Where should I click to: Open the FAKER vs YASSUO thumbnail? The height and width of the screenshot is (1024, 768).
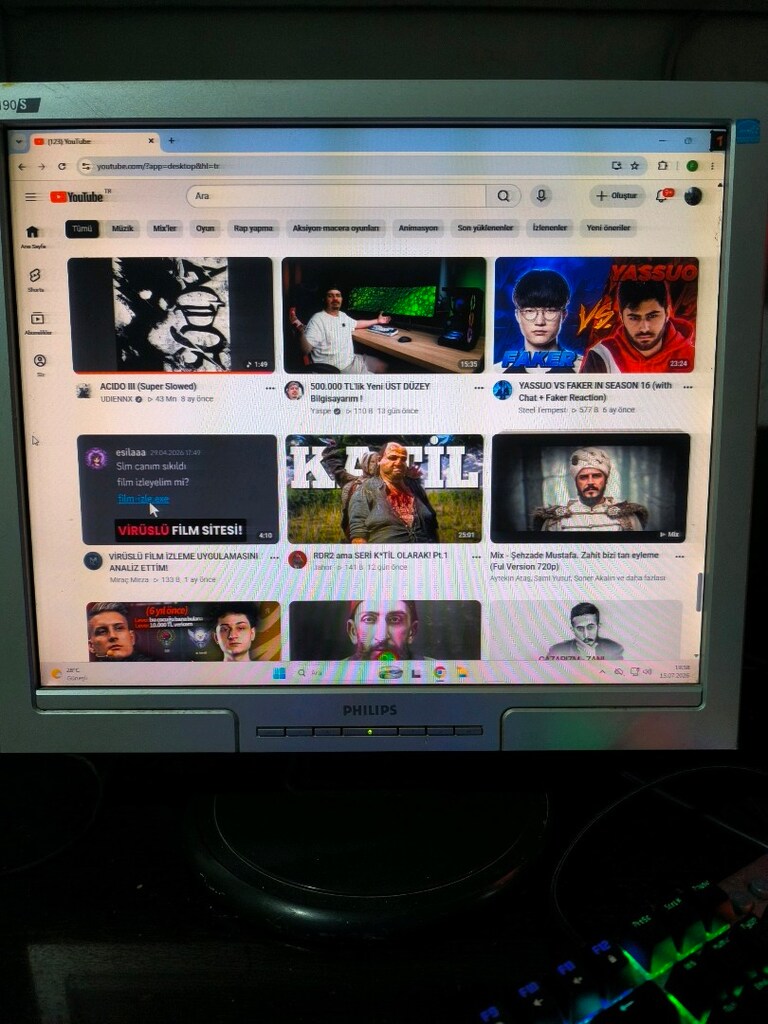(x=596, y=315)
